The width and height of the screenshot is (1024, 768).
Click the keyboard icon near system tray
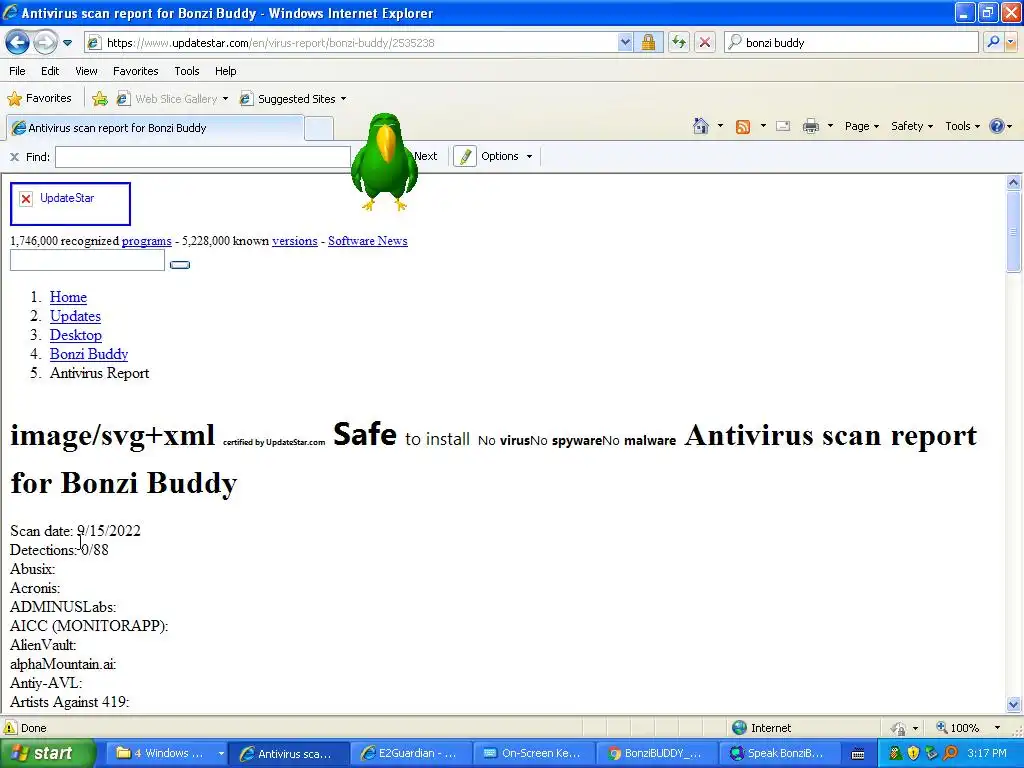pos(858,754)
